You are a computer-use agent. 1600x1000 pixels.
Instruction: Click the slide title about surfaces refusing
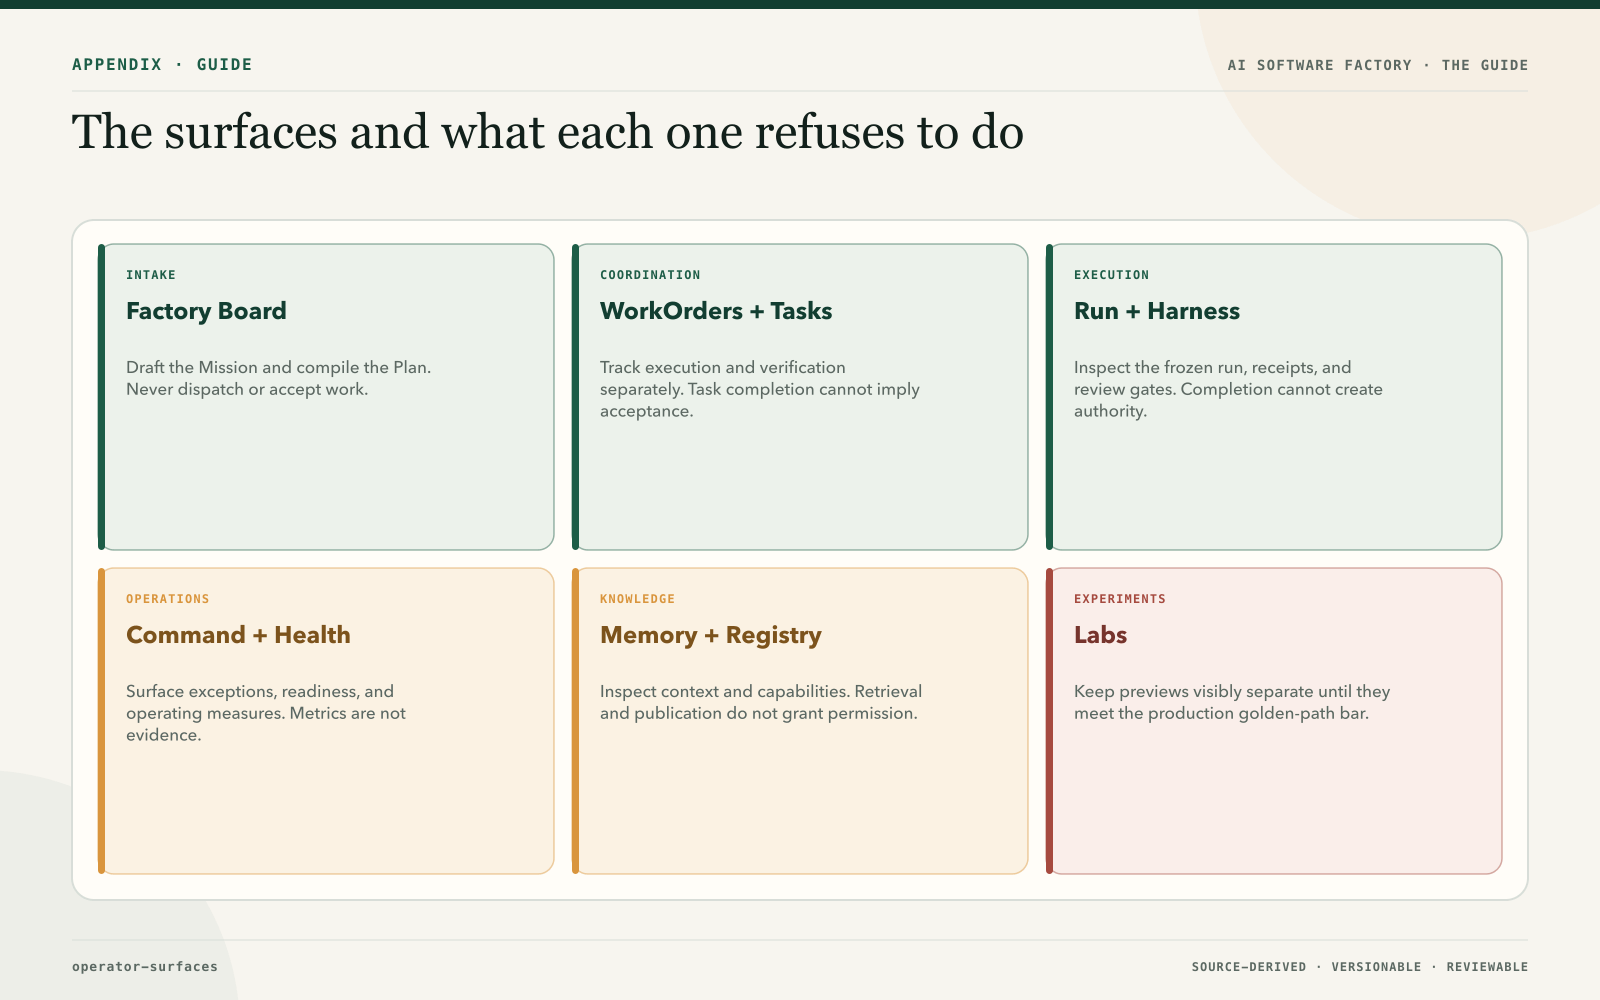pos(548,132)
